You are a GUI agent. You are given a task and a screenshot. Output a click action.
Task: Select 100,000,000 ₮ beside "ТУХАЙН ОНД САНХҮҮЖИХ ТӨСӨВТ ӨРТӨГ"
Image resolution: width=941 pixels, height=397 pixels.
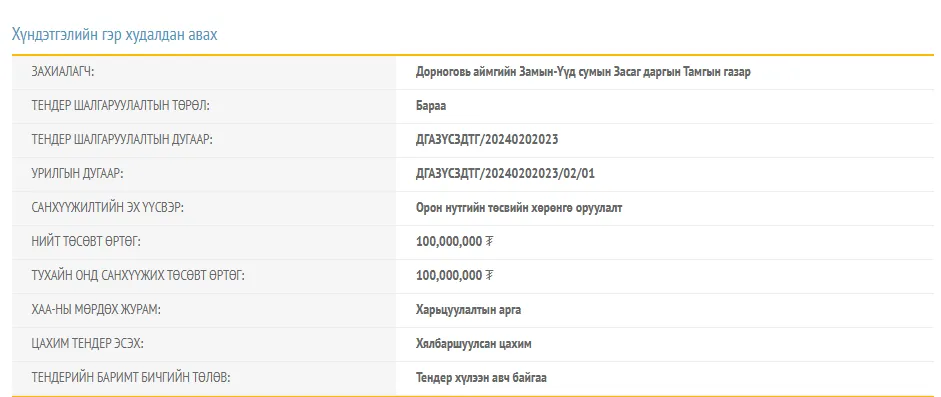coord(454,276)
